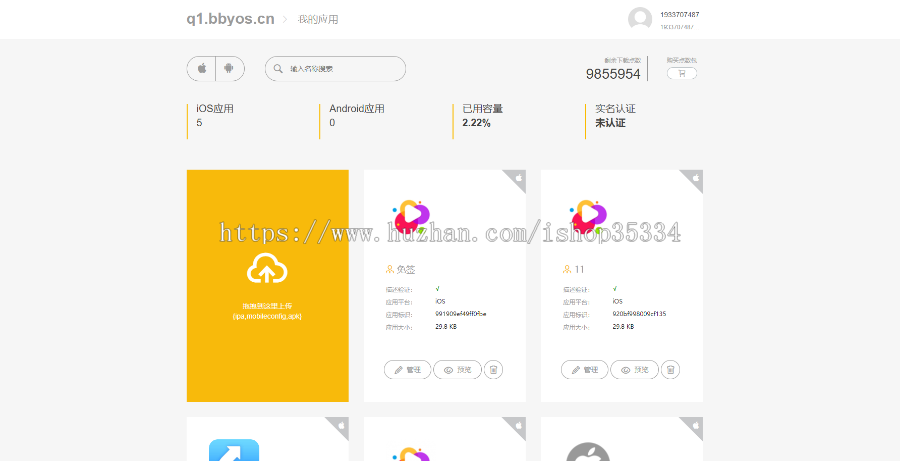
Task: Filter apps by Android platform
Action: coord(230,69)
